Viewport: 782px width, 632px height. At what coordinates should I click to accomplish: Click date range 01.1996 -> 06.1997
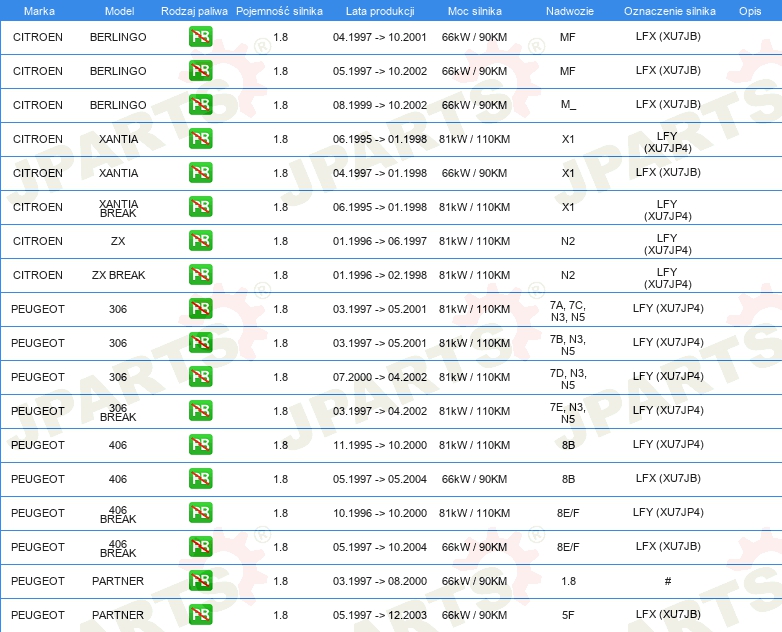coord(380,241)
